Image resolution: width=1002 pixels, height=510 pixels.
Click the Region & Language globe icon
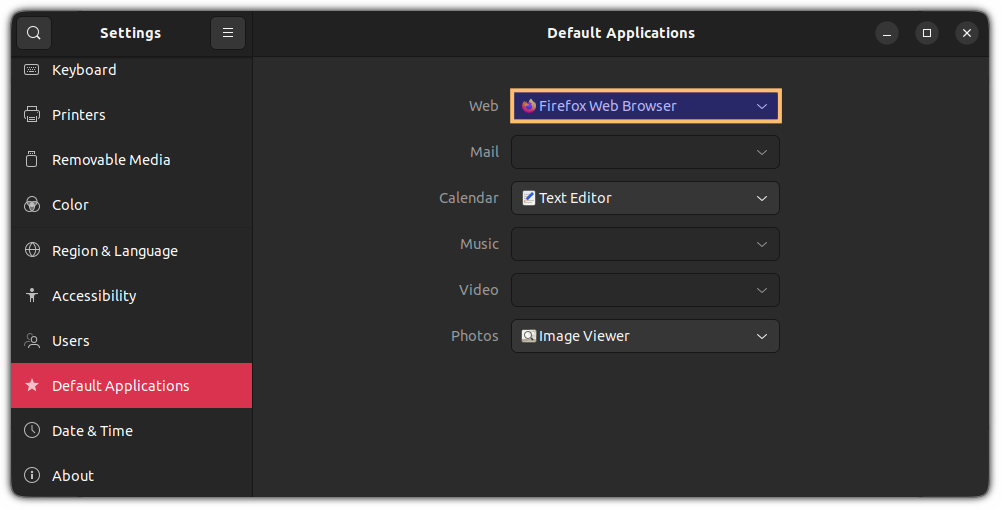[32, 250]
